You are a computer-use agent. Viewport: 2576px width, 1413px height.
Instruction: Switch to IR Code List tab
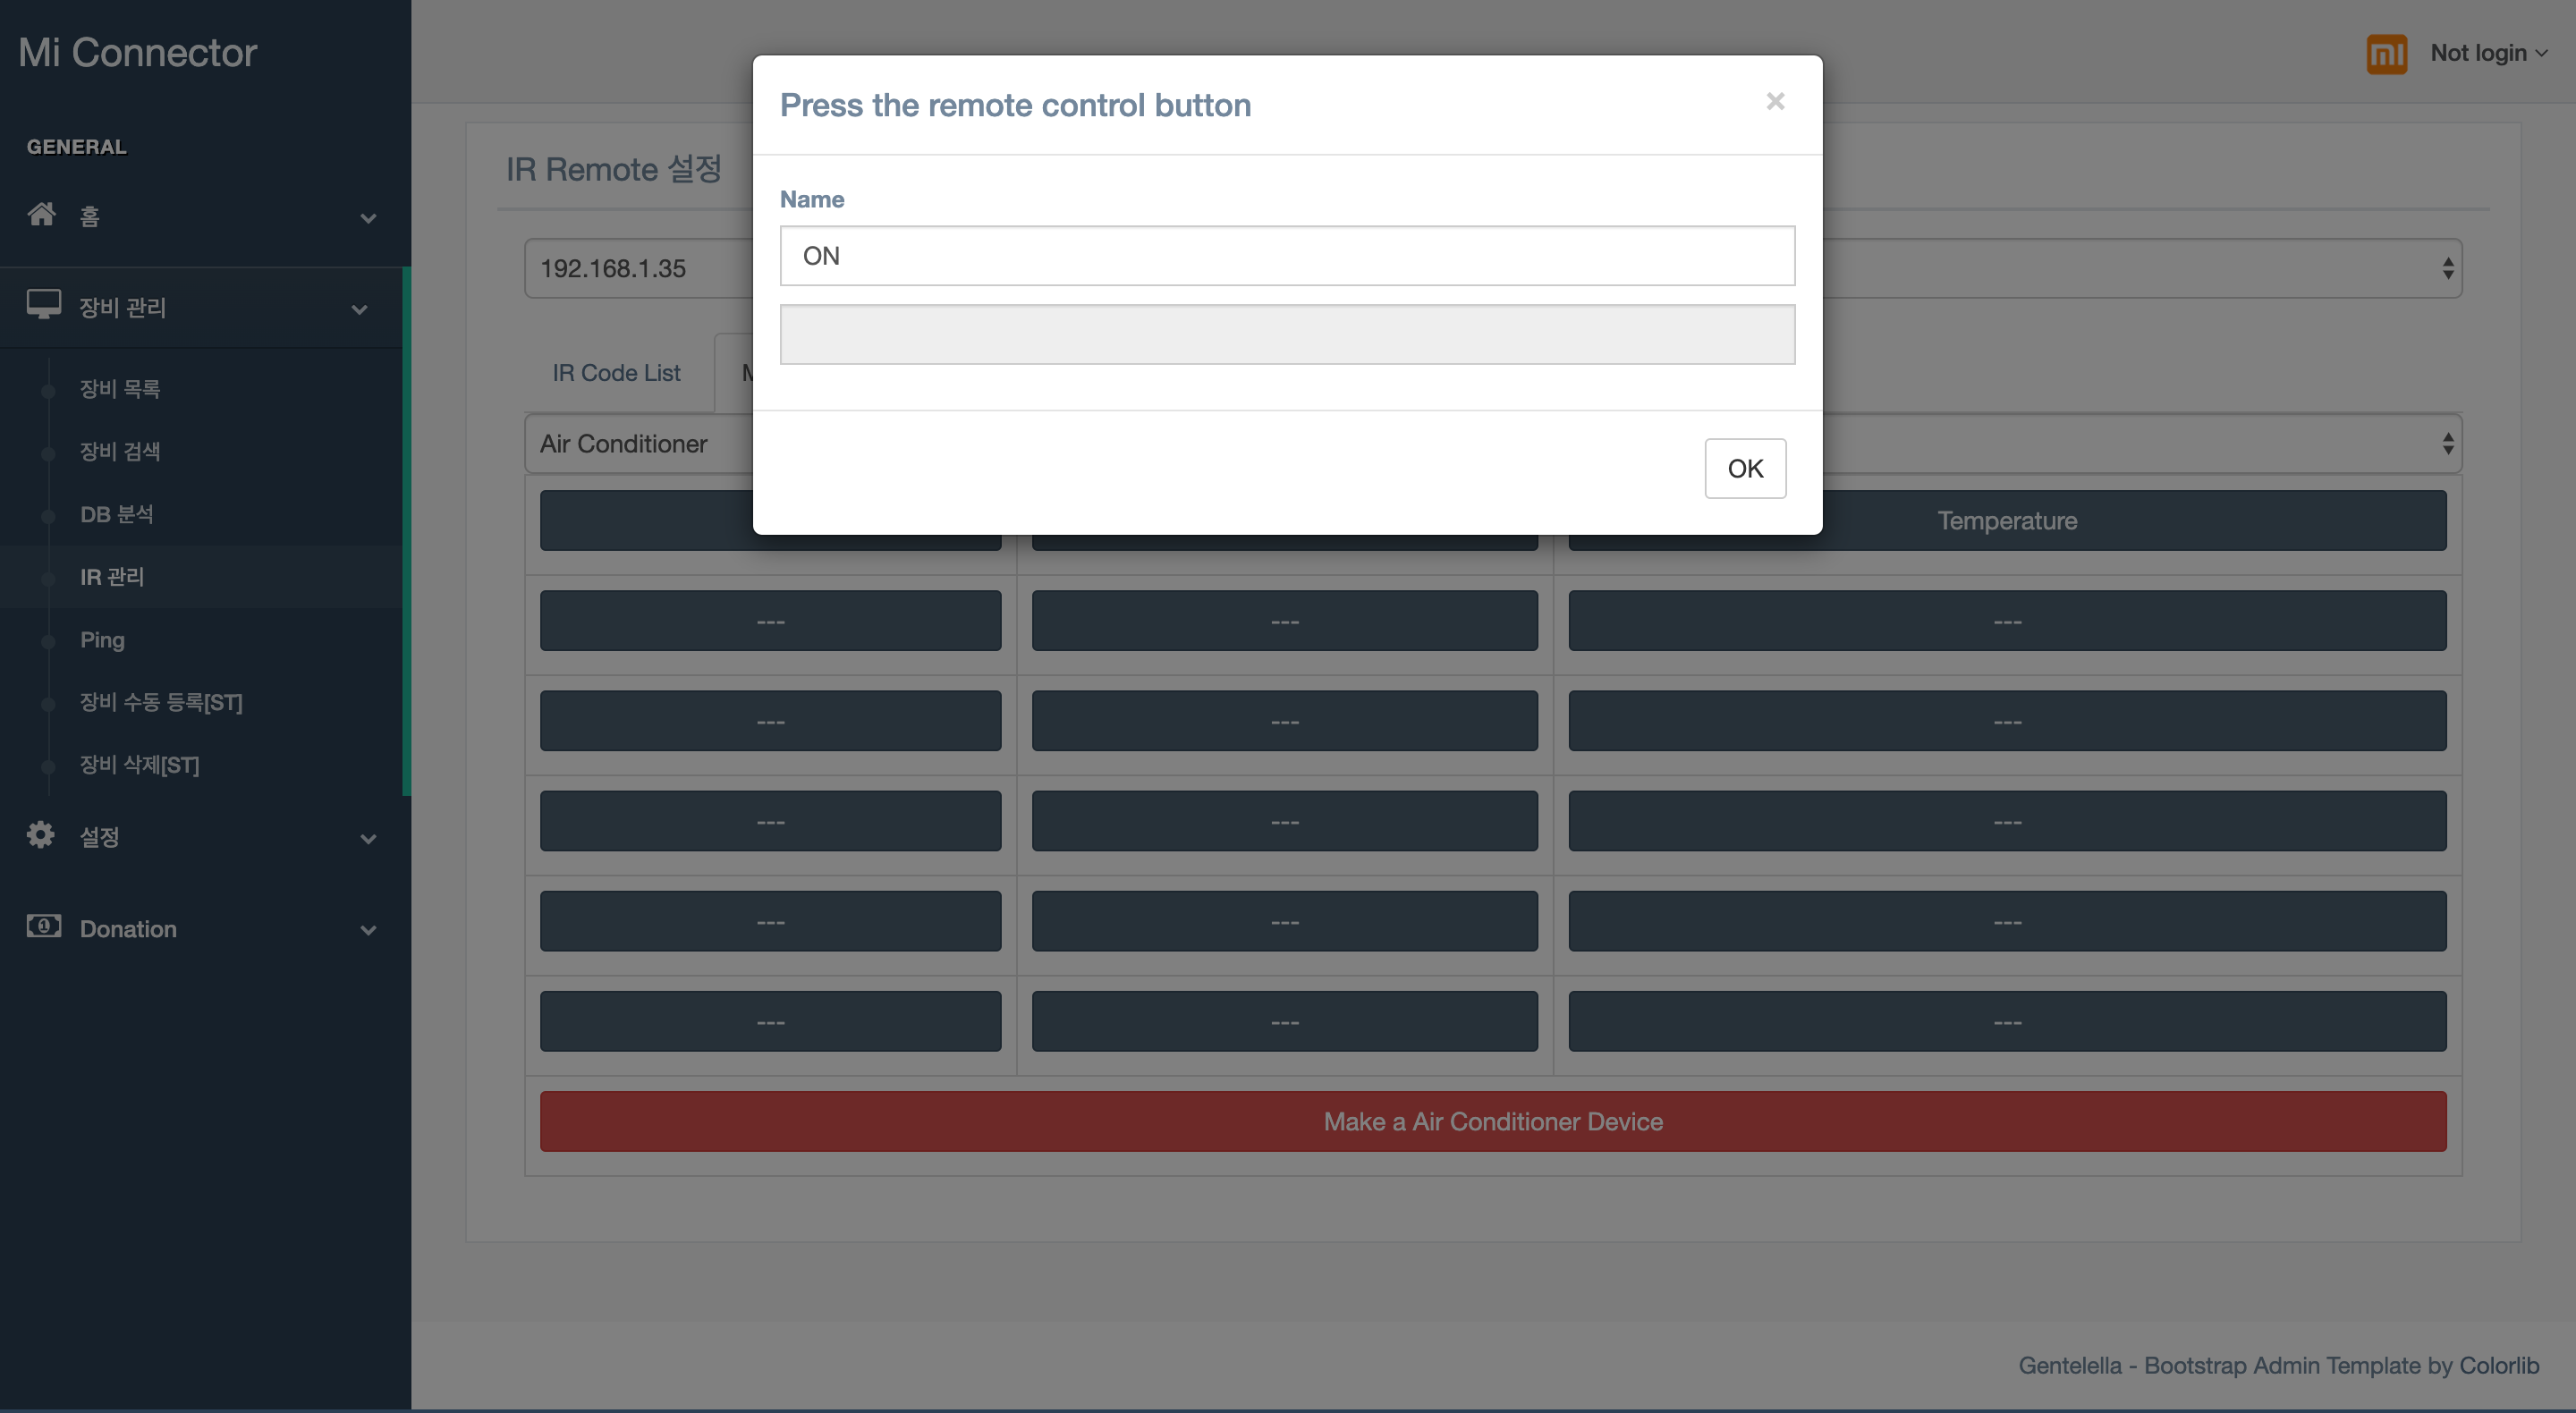click(x=616, y=373)
